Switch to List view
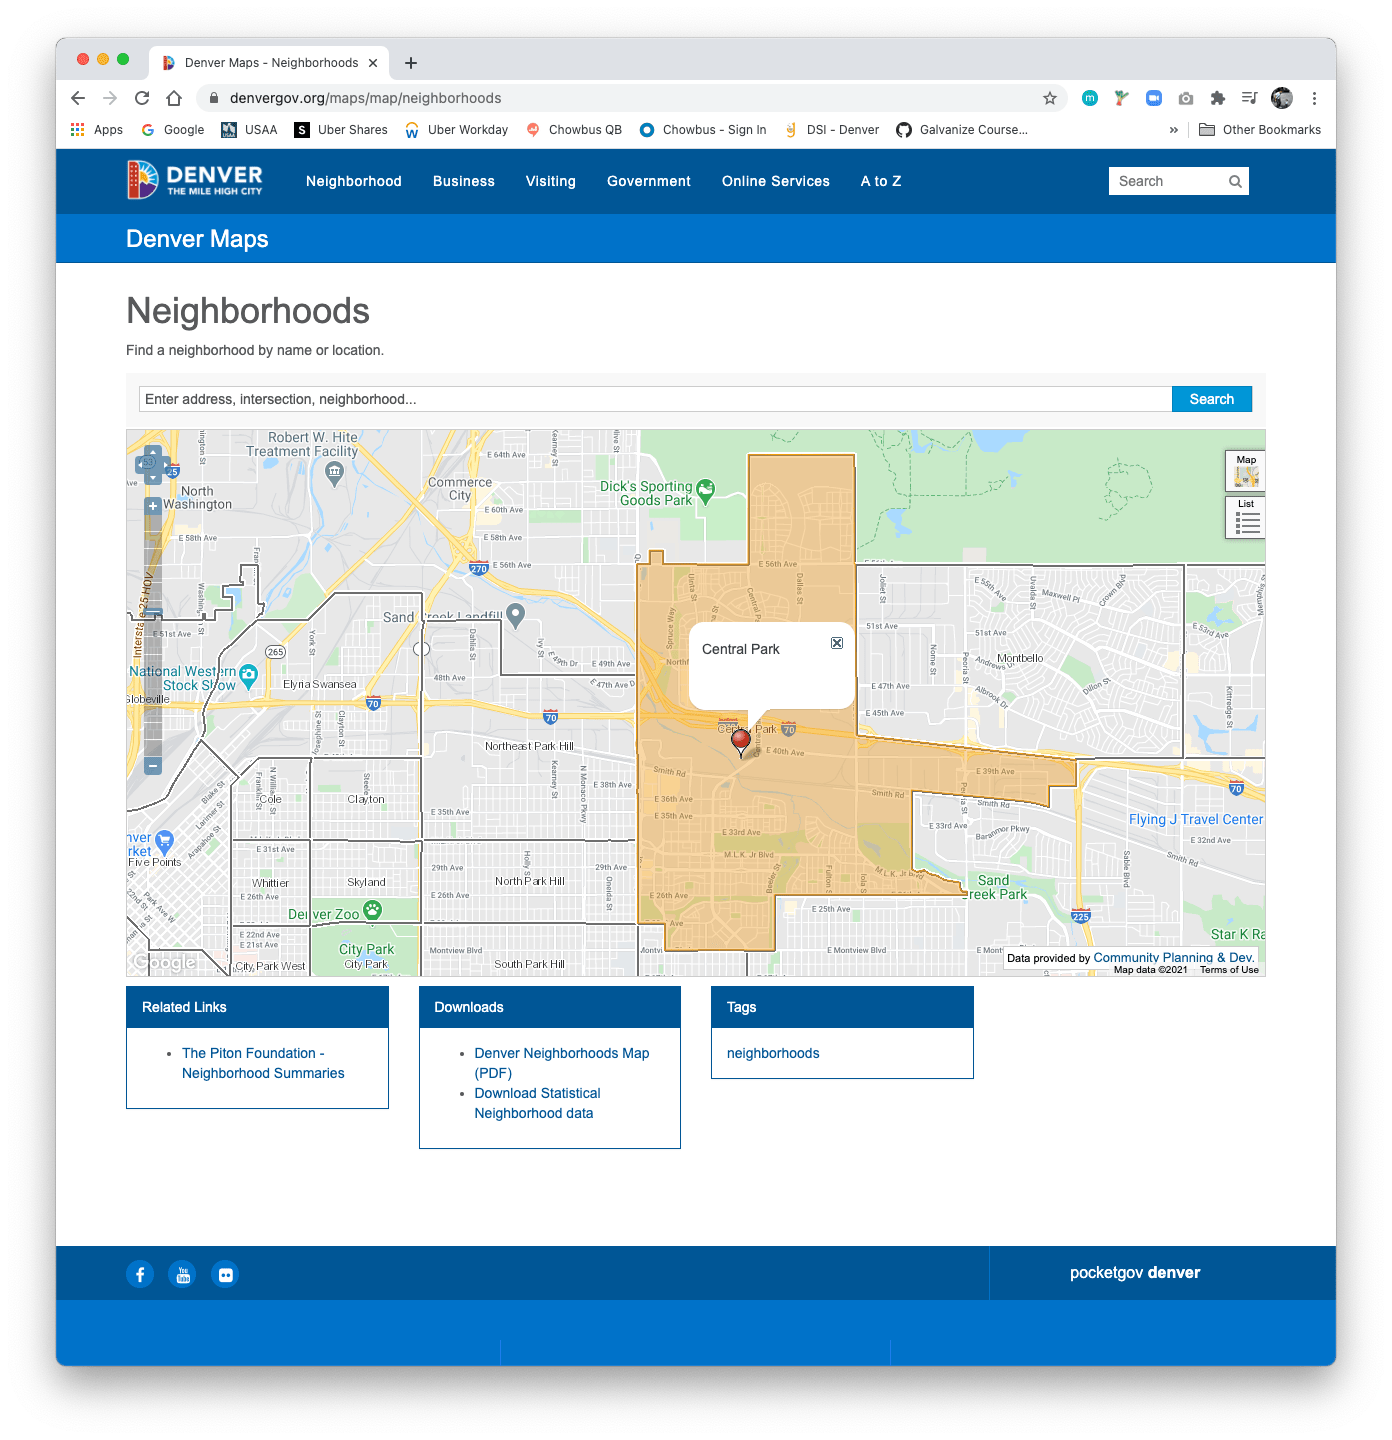Screen dimensions: 1392x1440 point(1246,518)
